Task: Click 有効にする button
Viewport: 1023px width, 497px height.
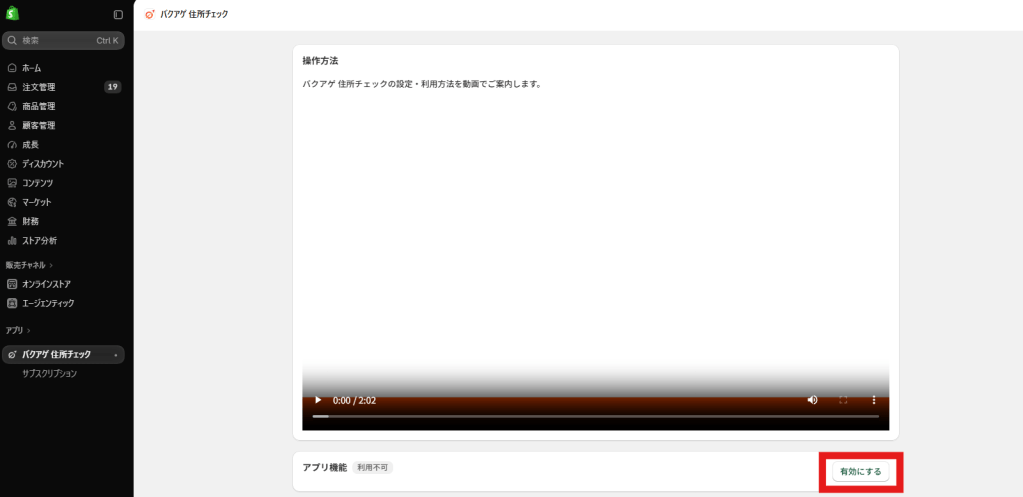Action: pyautogui.click(x=861, y=471)
